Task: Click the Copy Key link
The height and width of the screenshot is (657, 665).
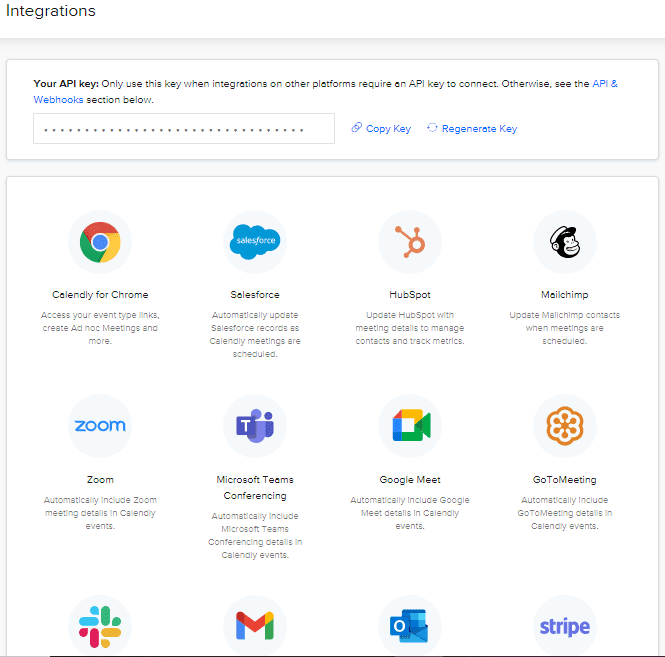Action: click(381, 129)
